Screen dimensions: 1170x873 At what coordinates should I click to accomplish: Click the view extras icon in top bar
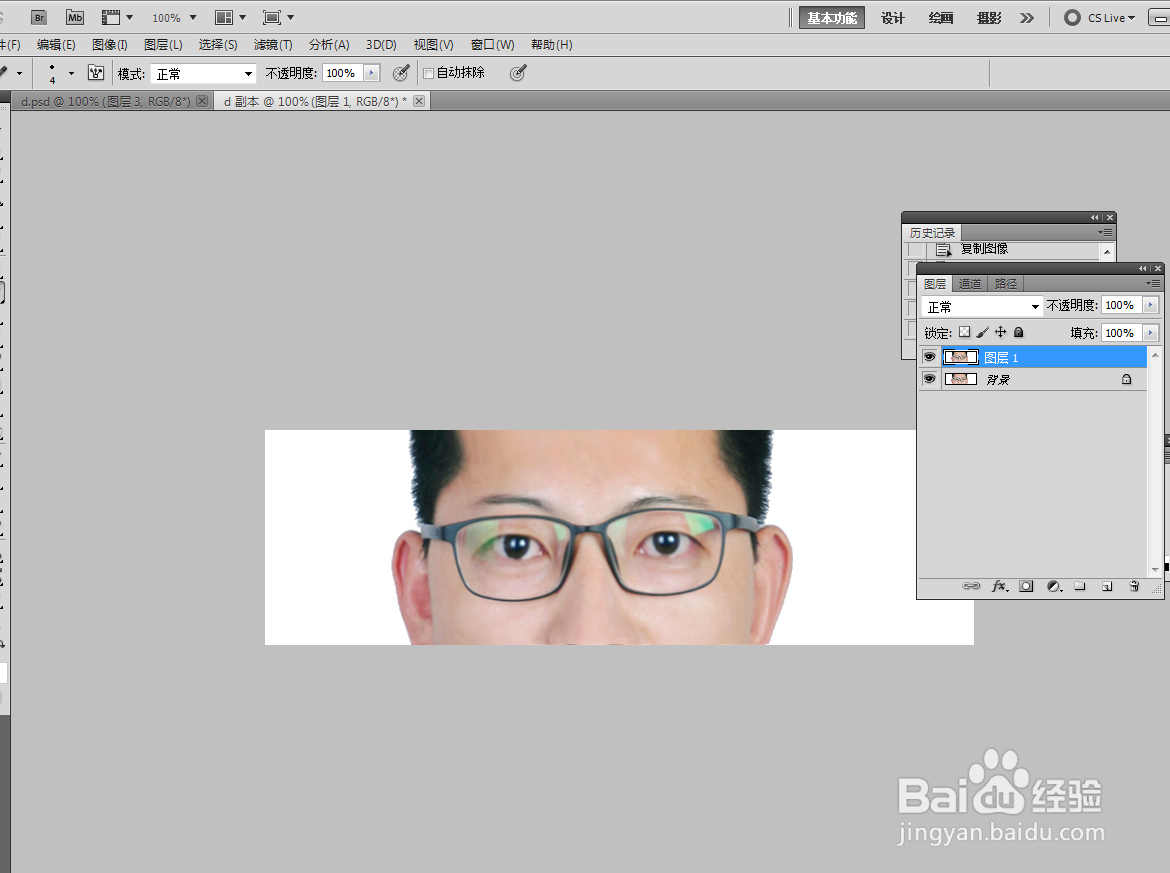click(110, 17)
